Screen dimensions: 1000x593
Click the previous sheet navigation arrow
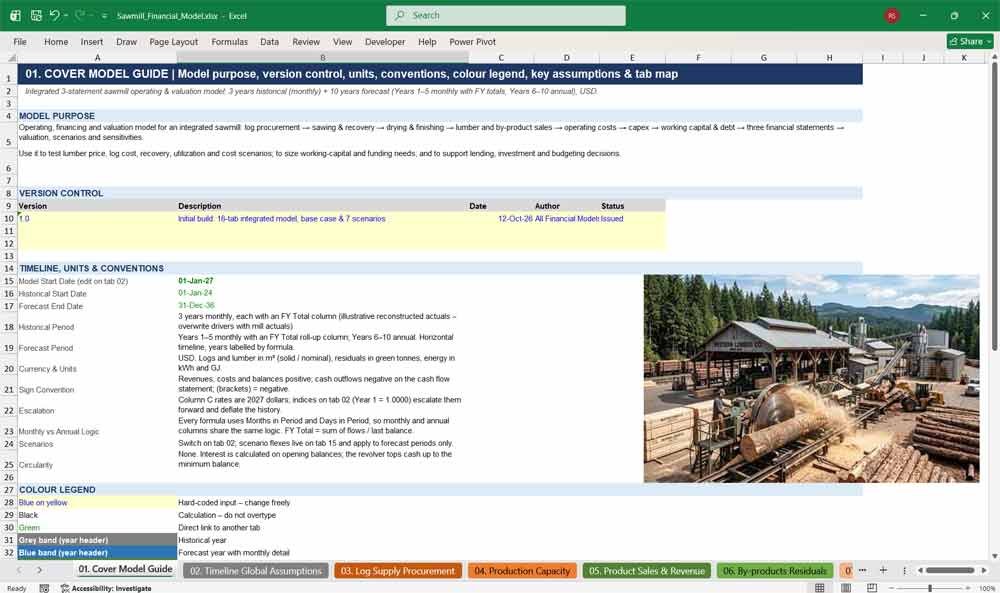pos(19,570)
